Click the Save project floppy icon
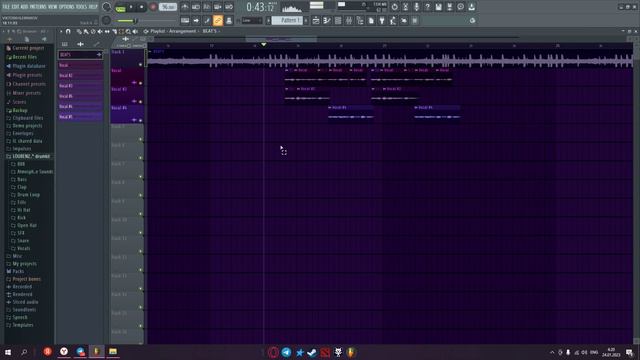The width and height of the screenshot is (640, 360). pos(438,7)
